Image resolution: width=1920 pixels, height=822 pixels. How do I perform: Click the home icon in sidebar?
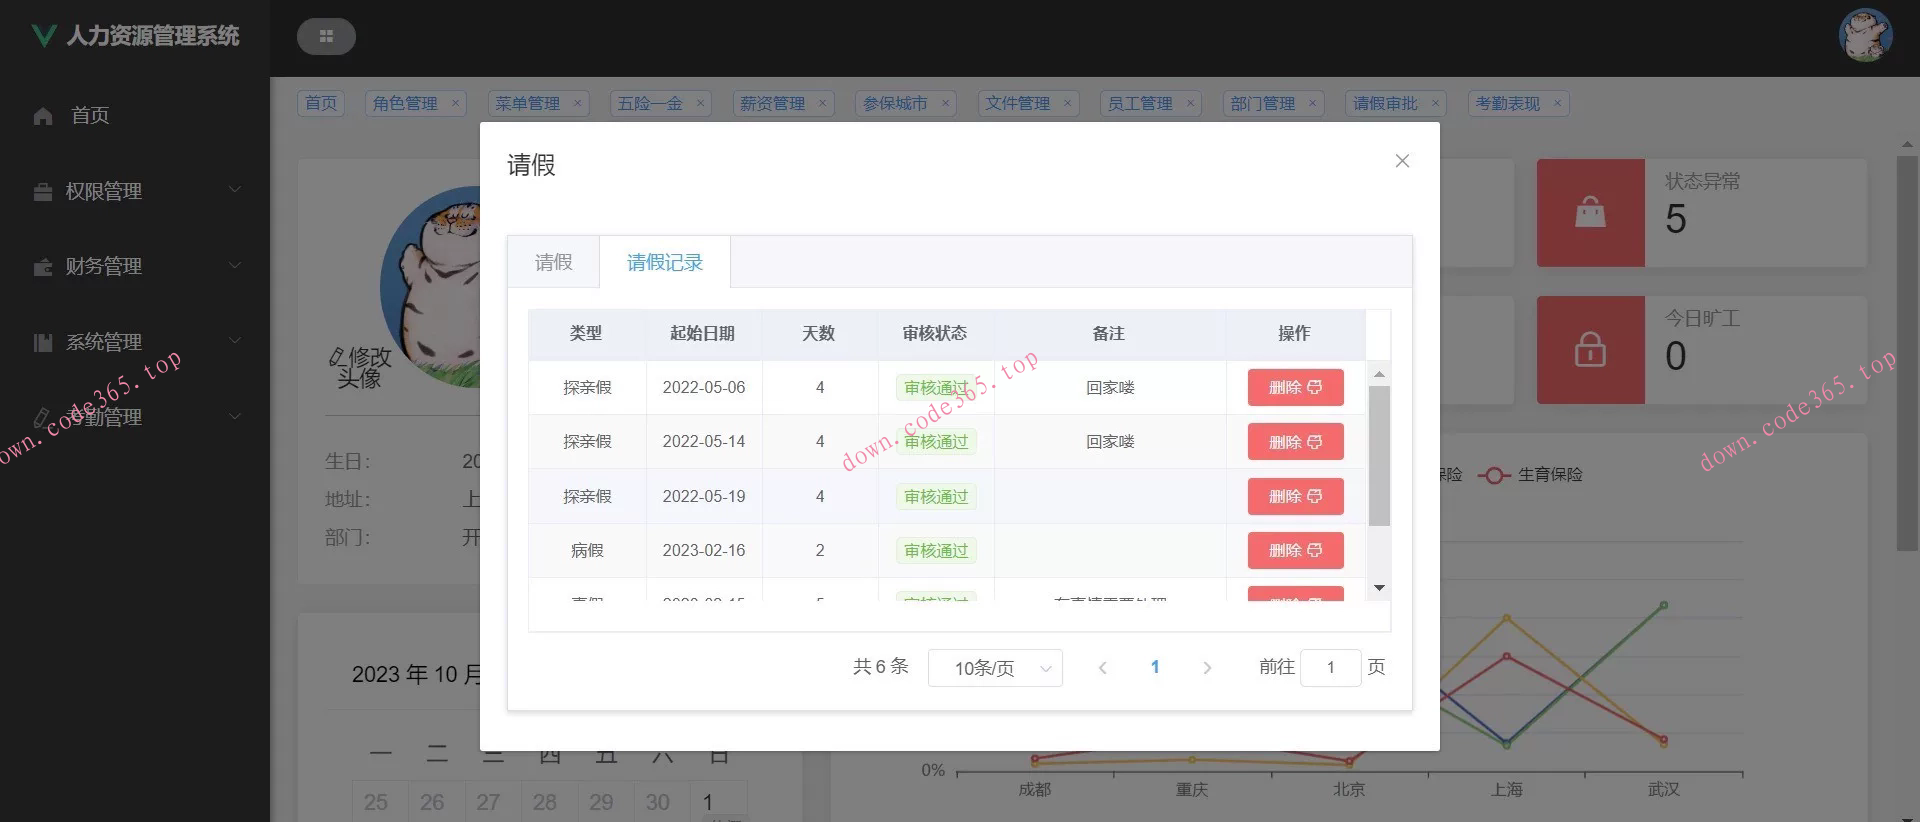[43, 116]
